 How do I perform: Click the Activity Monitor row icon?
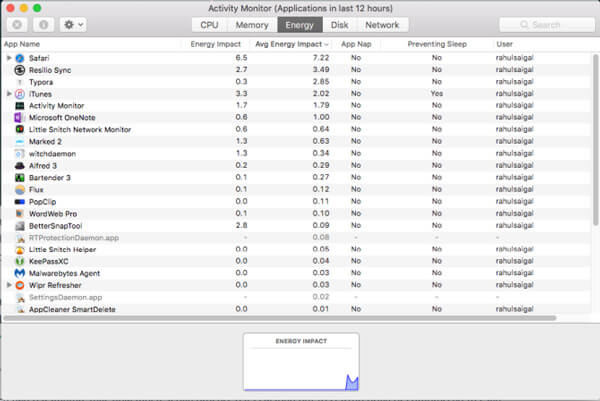tap(20, 106)
